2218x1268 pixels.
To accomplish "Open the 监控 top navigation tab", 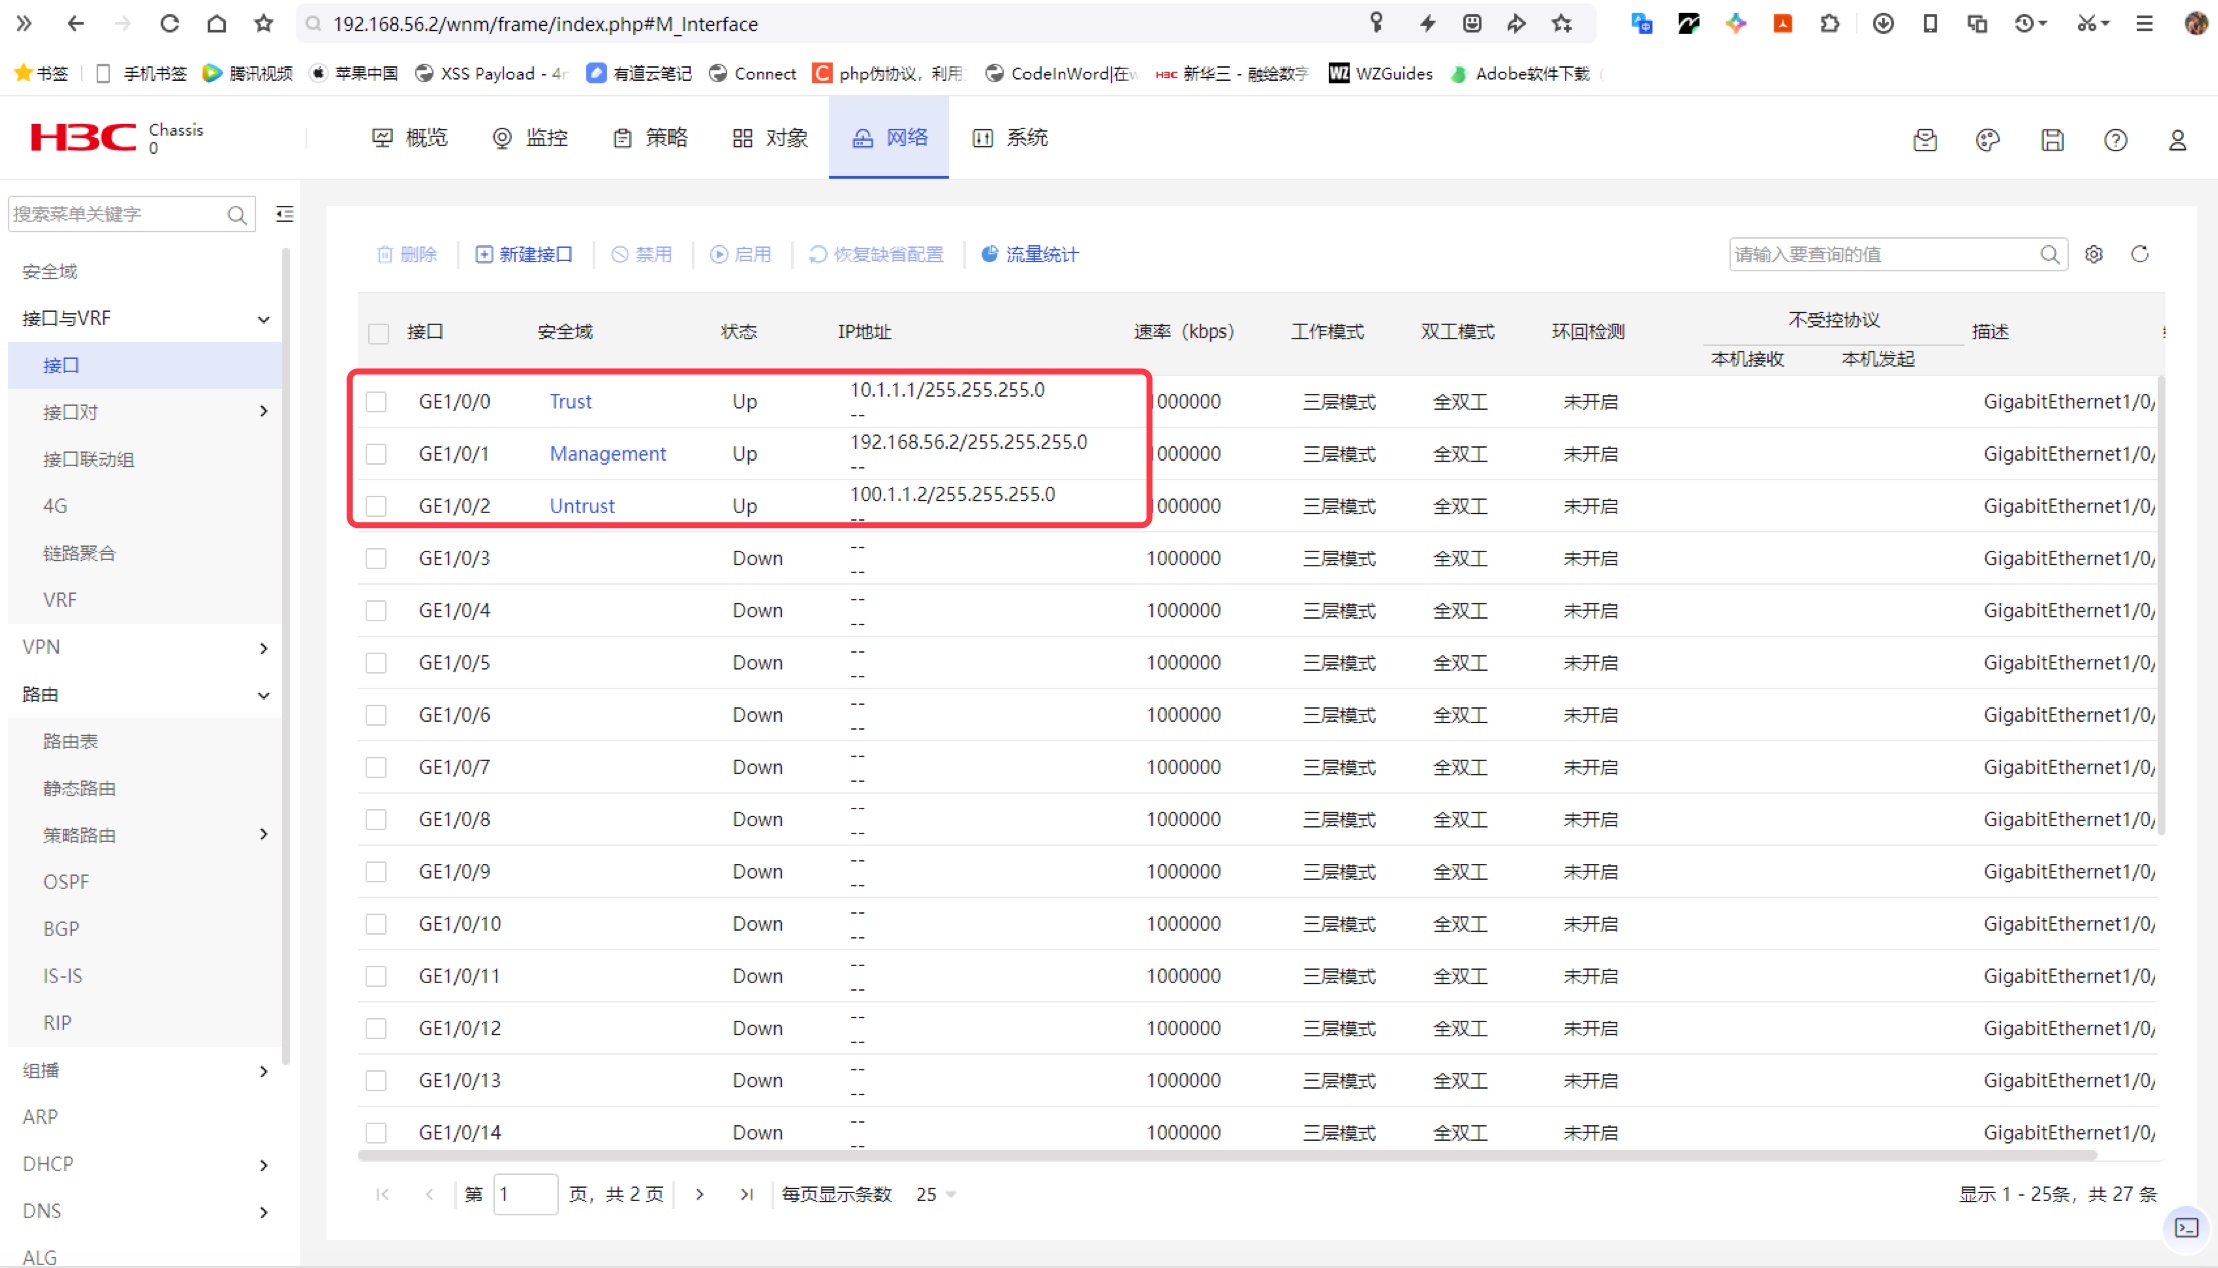I will 530,138.
